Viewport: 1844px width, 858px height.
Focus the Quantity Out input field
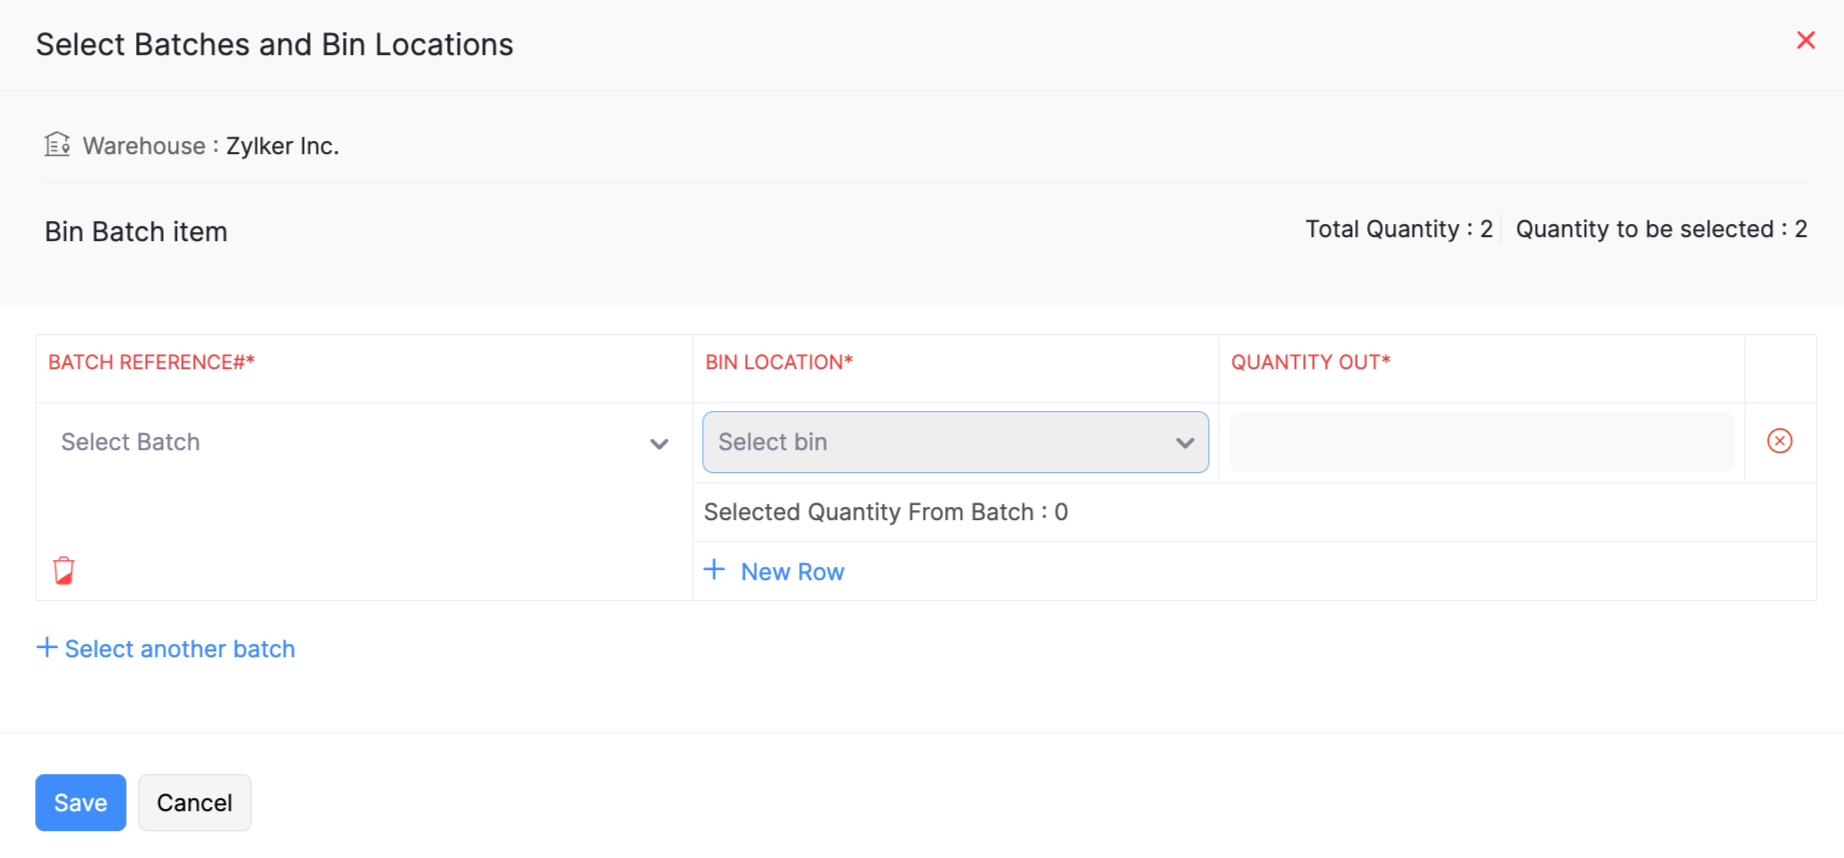coord(1481,442)
